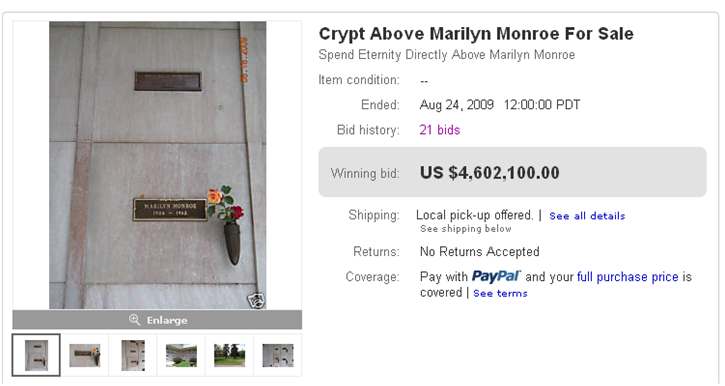Click the Aug 24, 2009 ended date
The image size is (725, 386).
[456, 105]
